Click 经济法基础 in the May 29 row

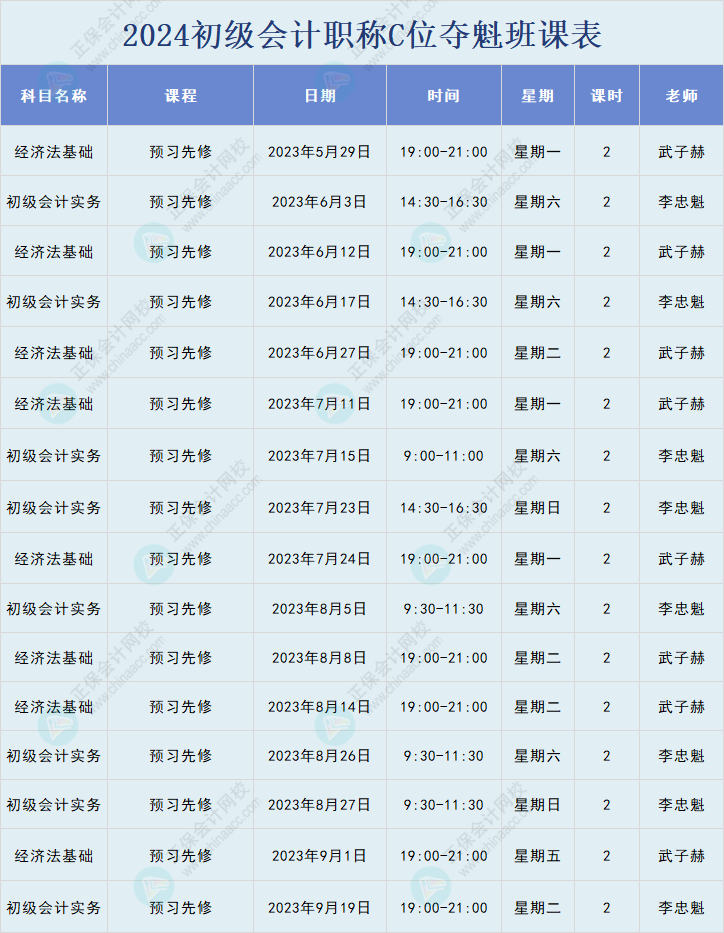coord(54,152)
